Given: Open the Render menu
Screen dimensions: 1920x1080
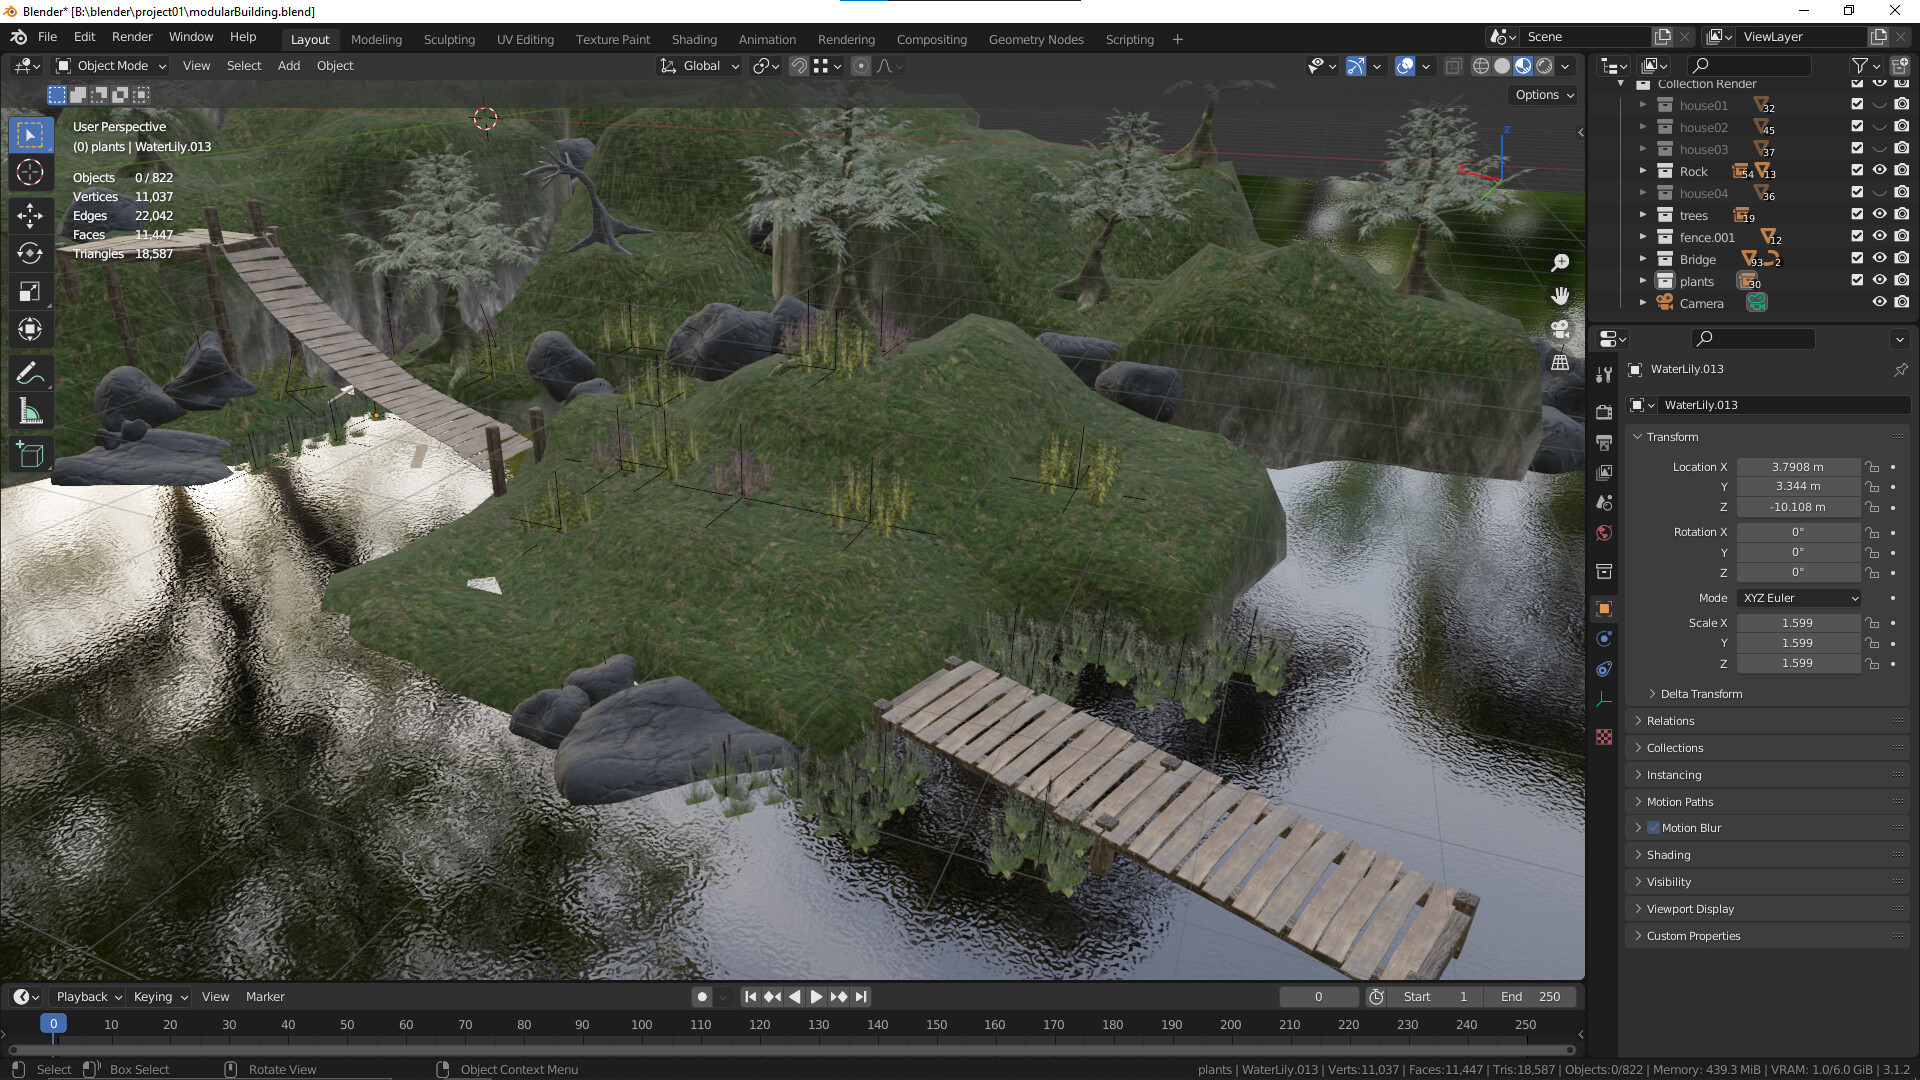Looking at the screenshot, I should pyautogui.click(x=132, y=37).
